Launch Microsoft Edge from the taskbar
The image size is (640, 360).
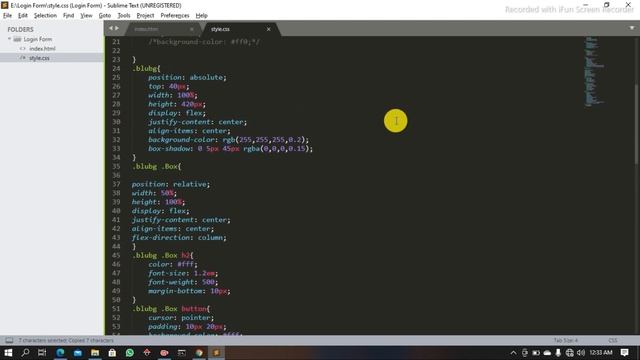pos(60,353)
